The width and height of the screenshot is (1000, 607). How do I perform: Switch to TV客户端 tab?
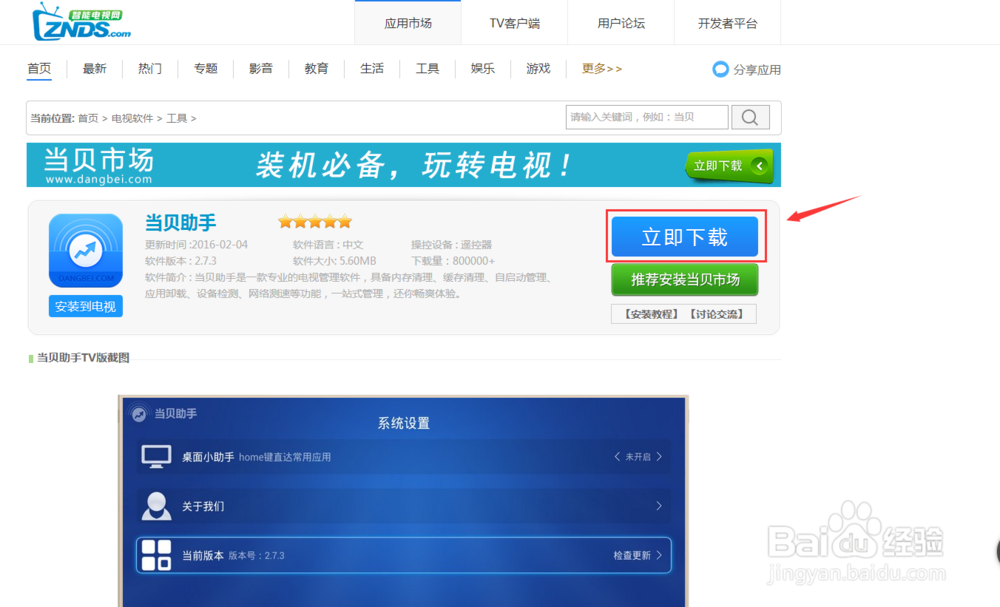pyautogui.click(x=514, y=24)
